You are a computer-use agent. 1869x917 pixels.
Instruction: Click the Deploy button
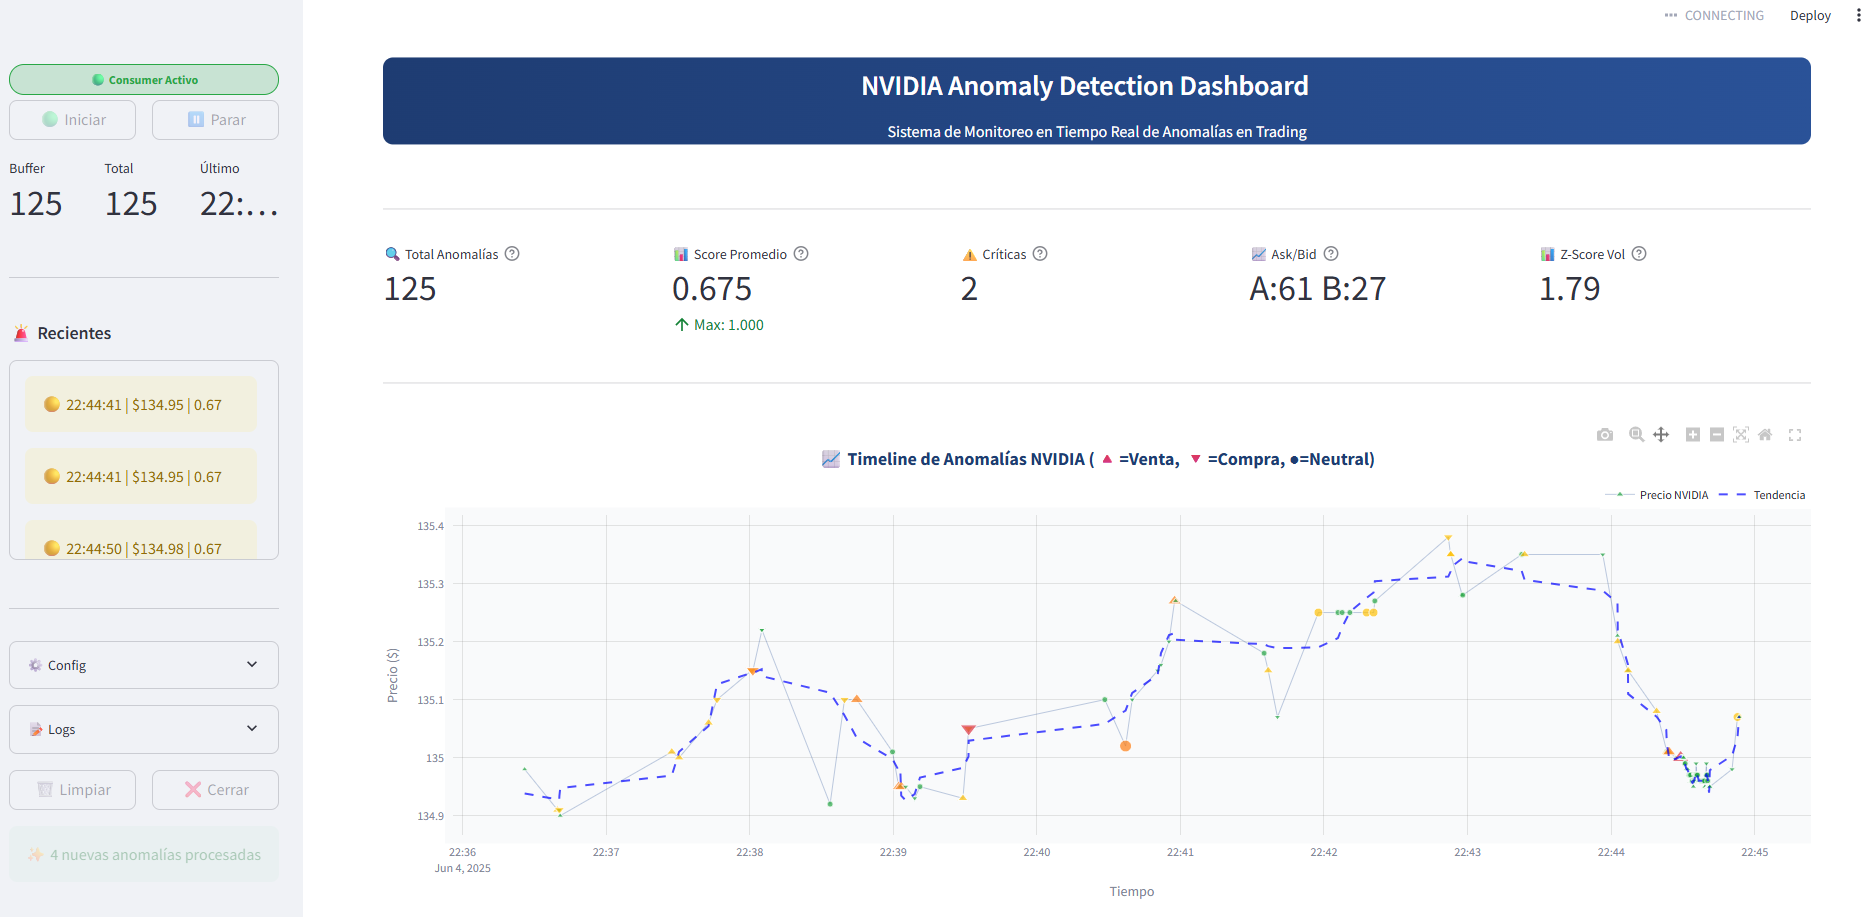pos(1810,15)
